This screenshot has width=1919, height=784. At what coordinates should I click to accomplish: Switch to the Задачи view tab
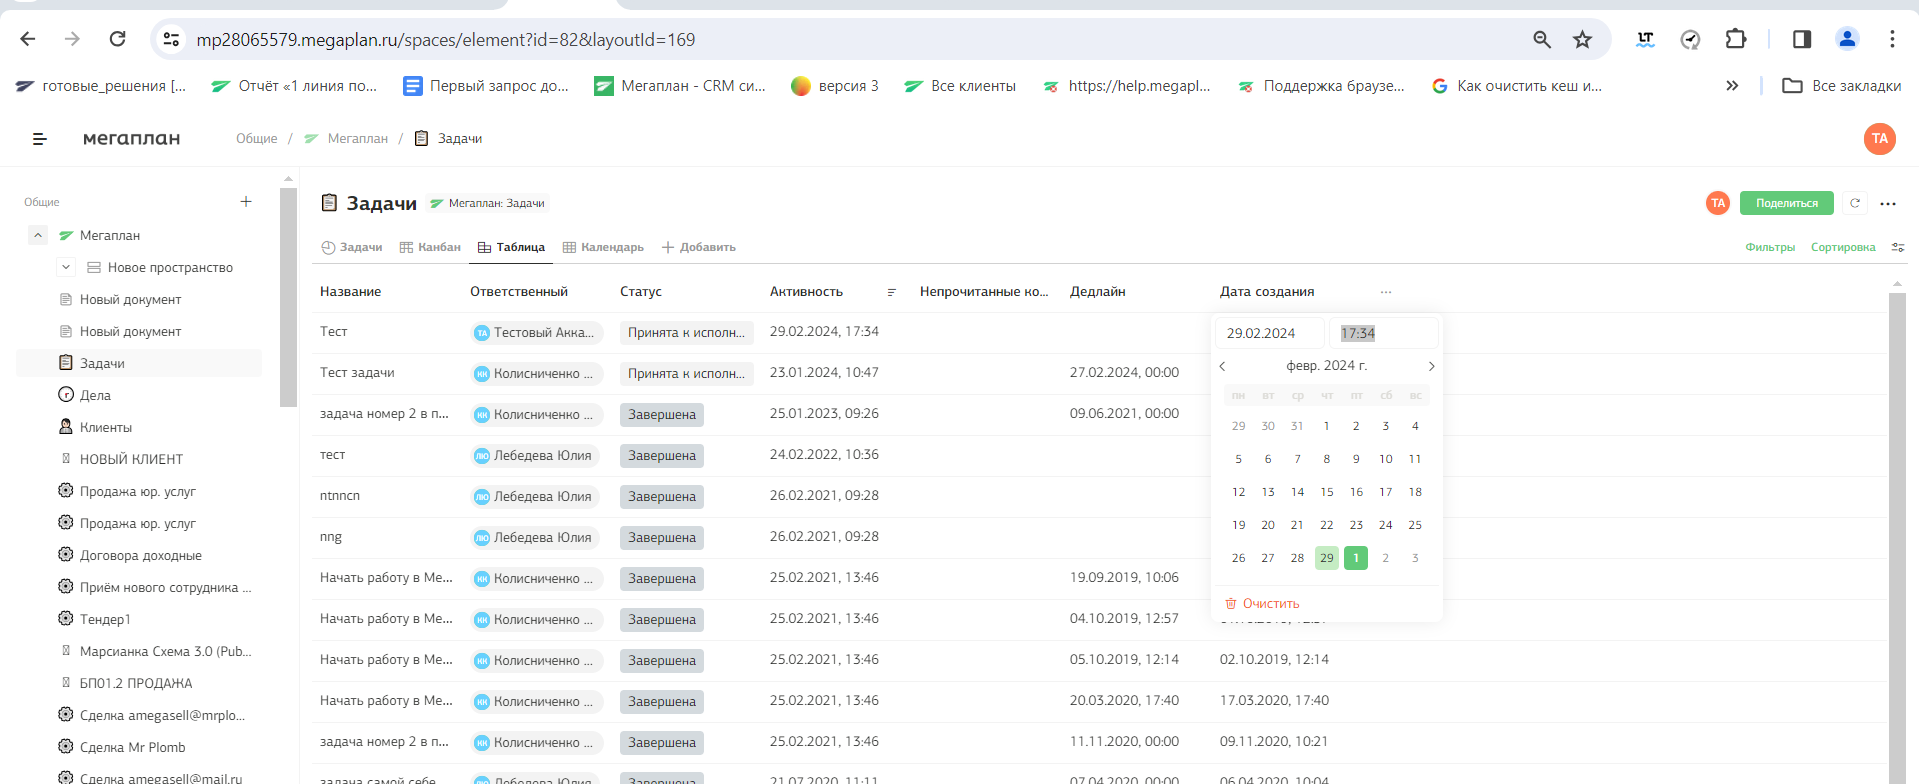(352, 247)
